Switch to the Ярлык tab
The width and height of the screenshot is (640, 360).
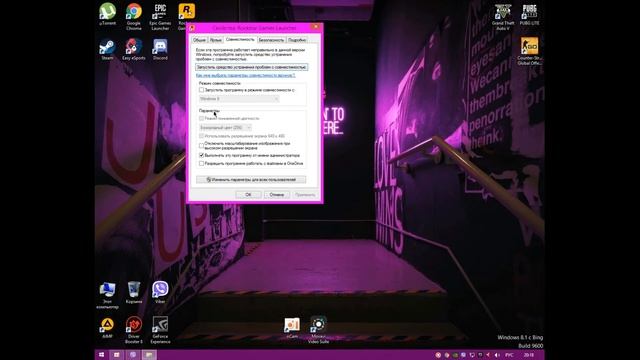tap(216, 40)
